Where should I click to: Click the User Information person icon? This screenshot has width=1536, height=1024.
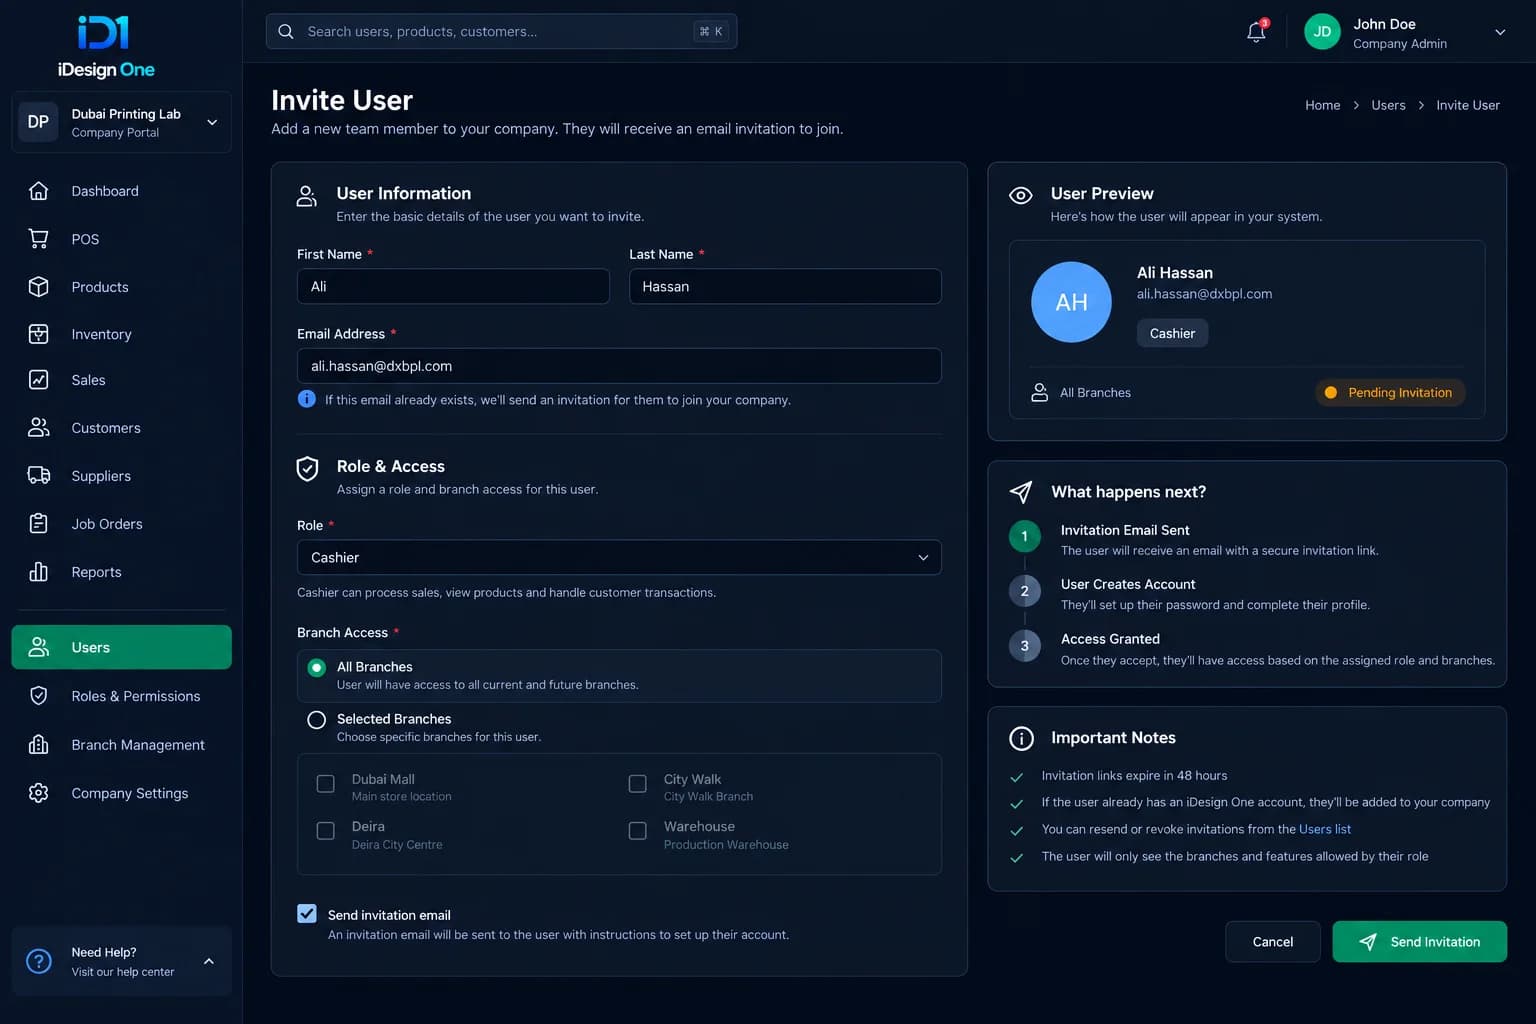pyautogui.click(x=307, y=196)
